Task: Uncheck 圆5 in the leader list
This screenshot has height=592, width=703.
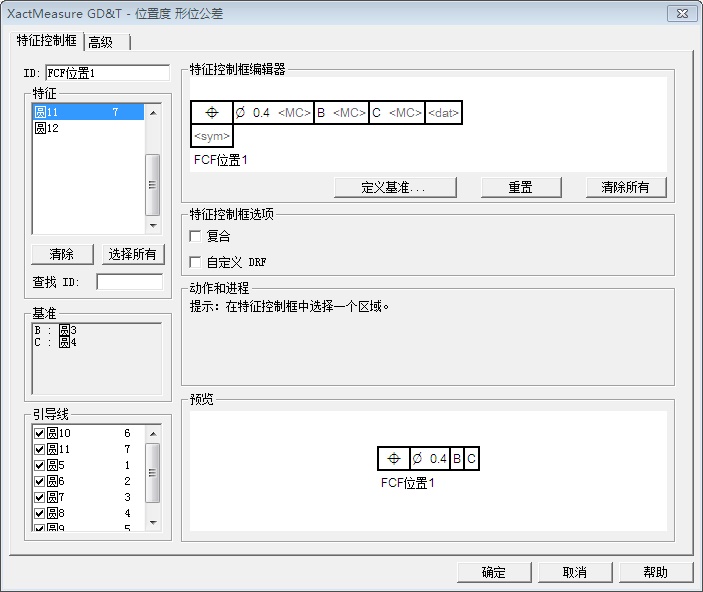Action: pos(40,465)
